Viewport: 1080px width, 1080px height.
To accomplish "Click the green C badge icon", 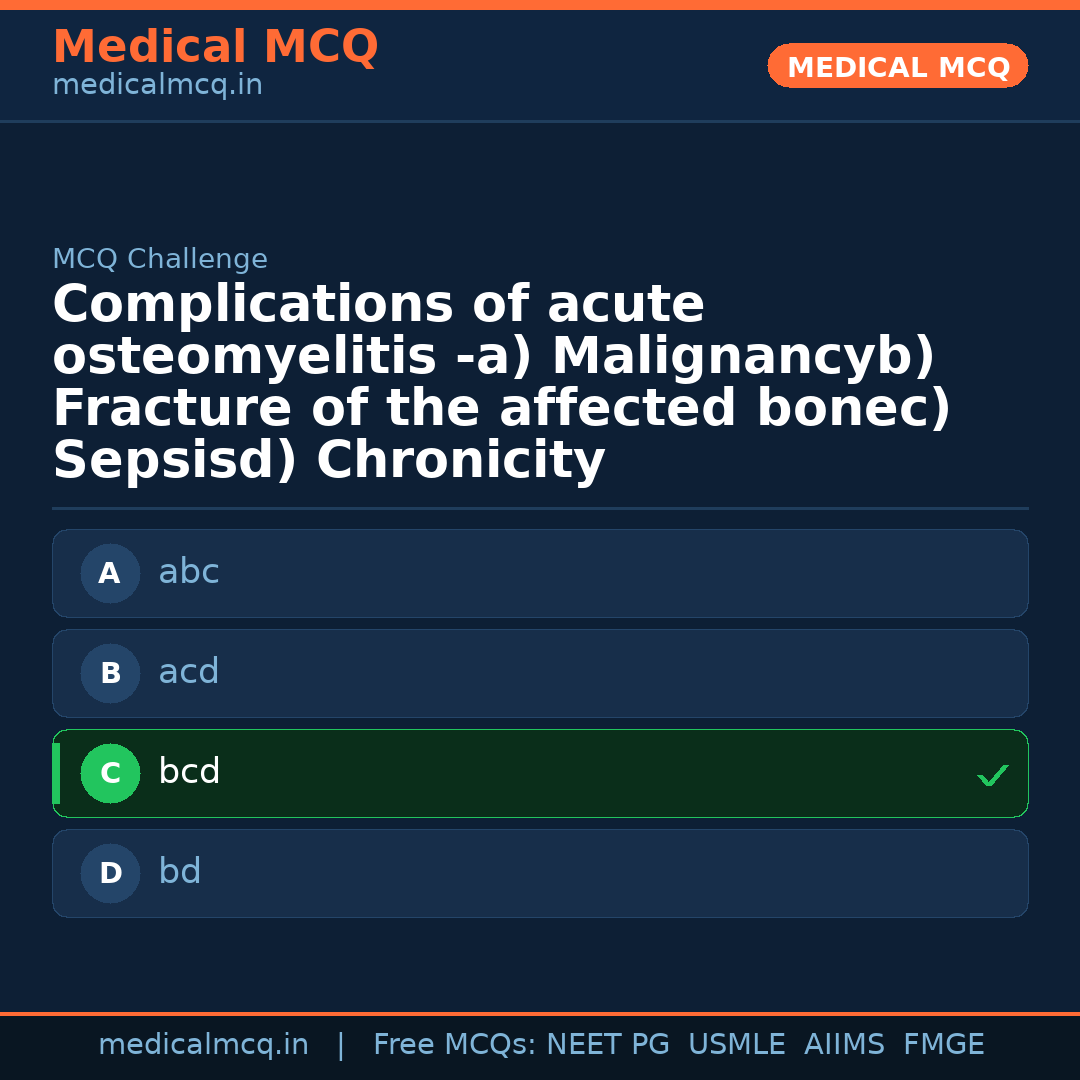I will 110,773.
